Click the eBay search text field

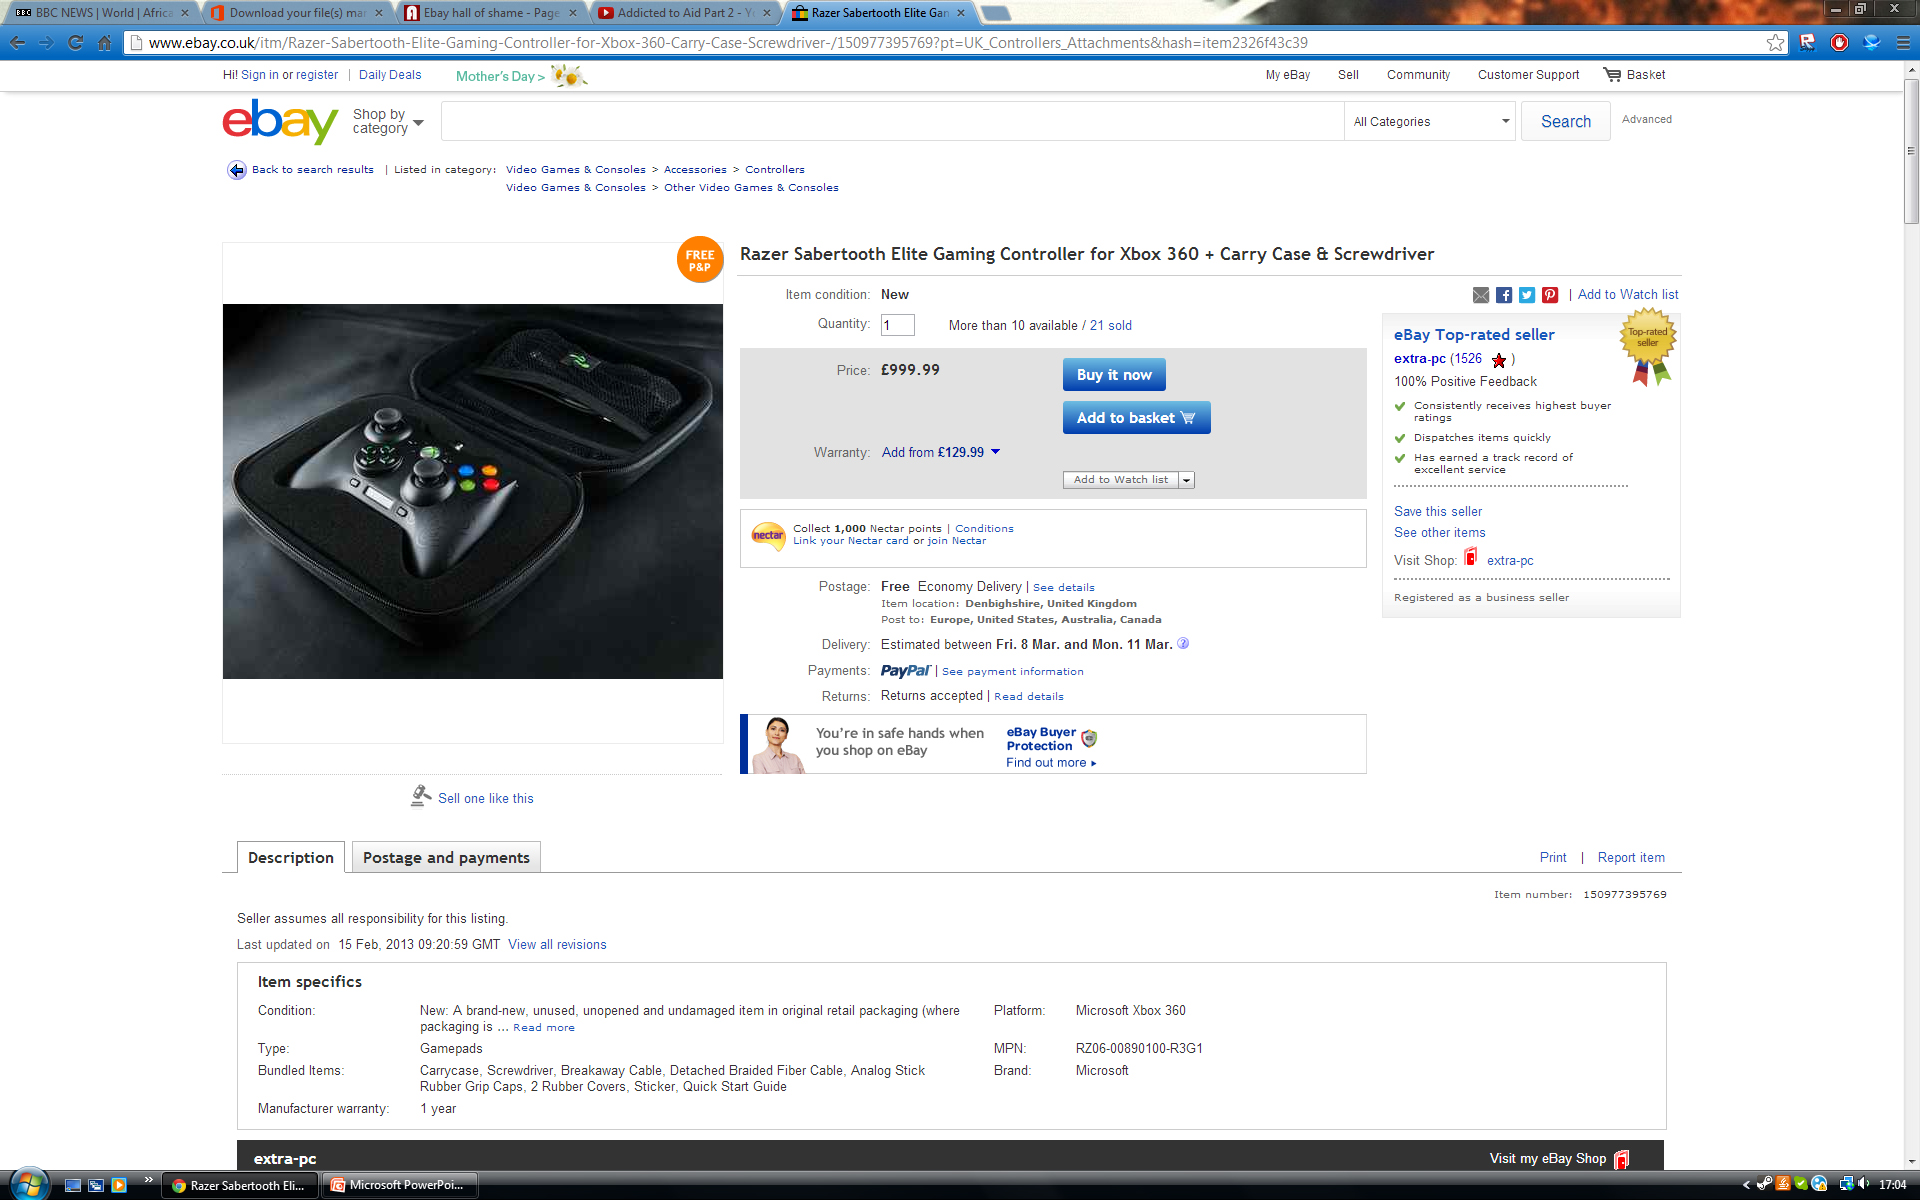(892, 121)
